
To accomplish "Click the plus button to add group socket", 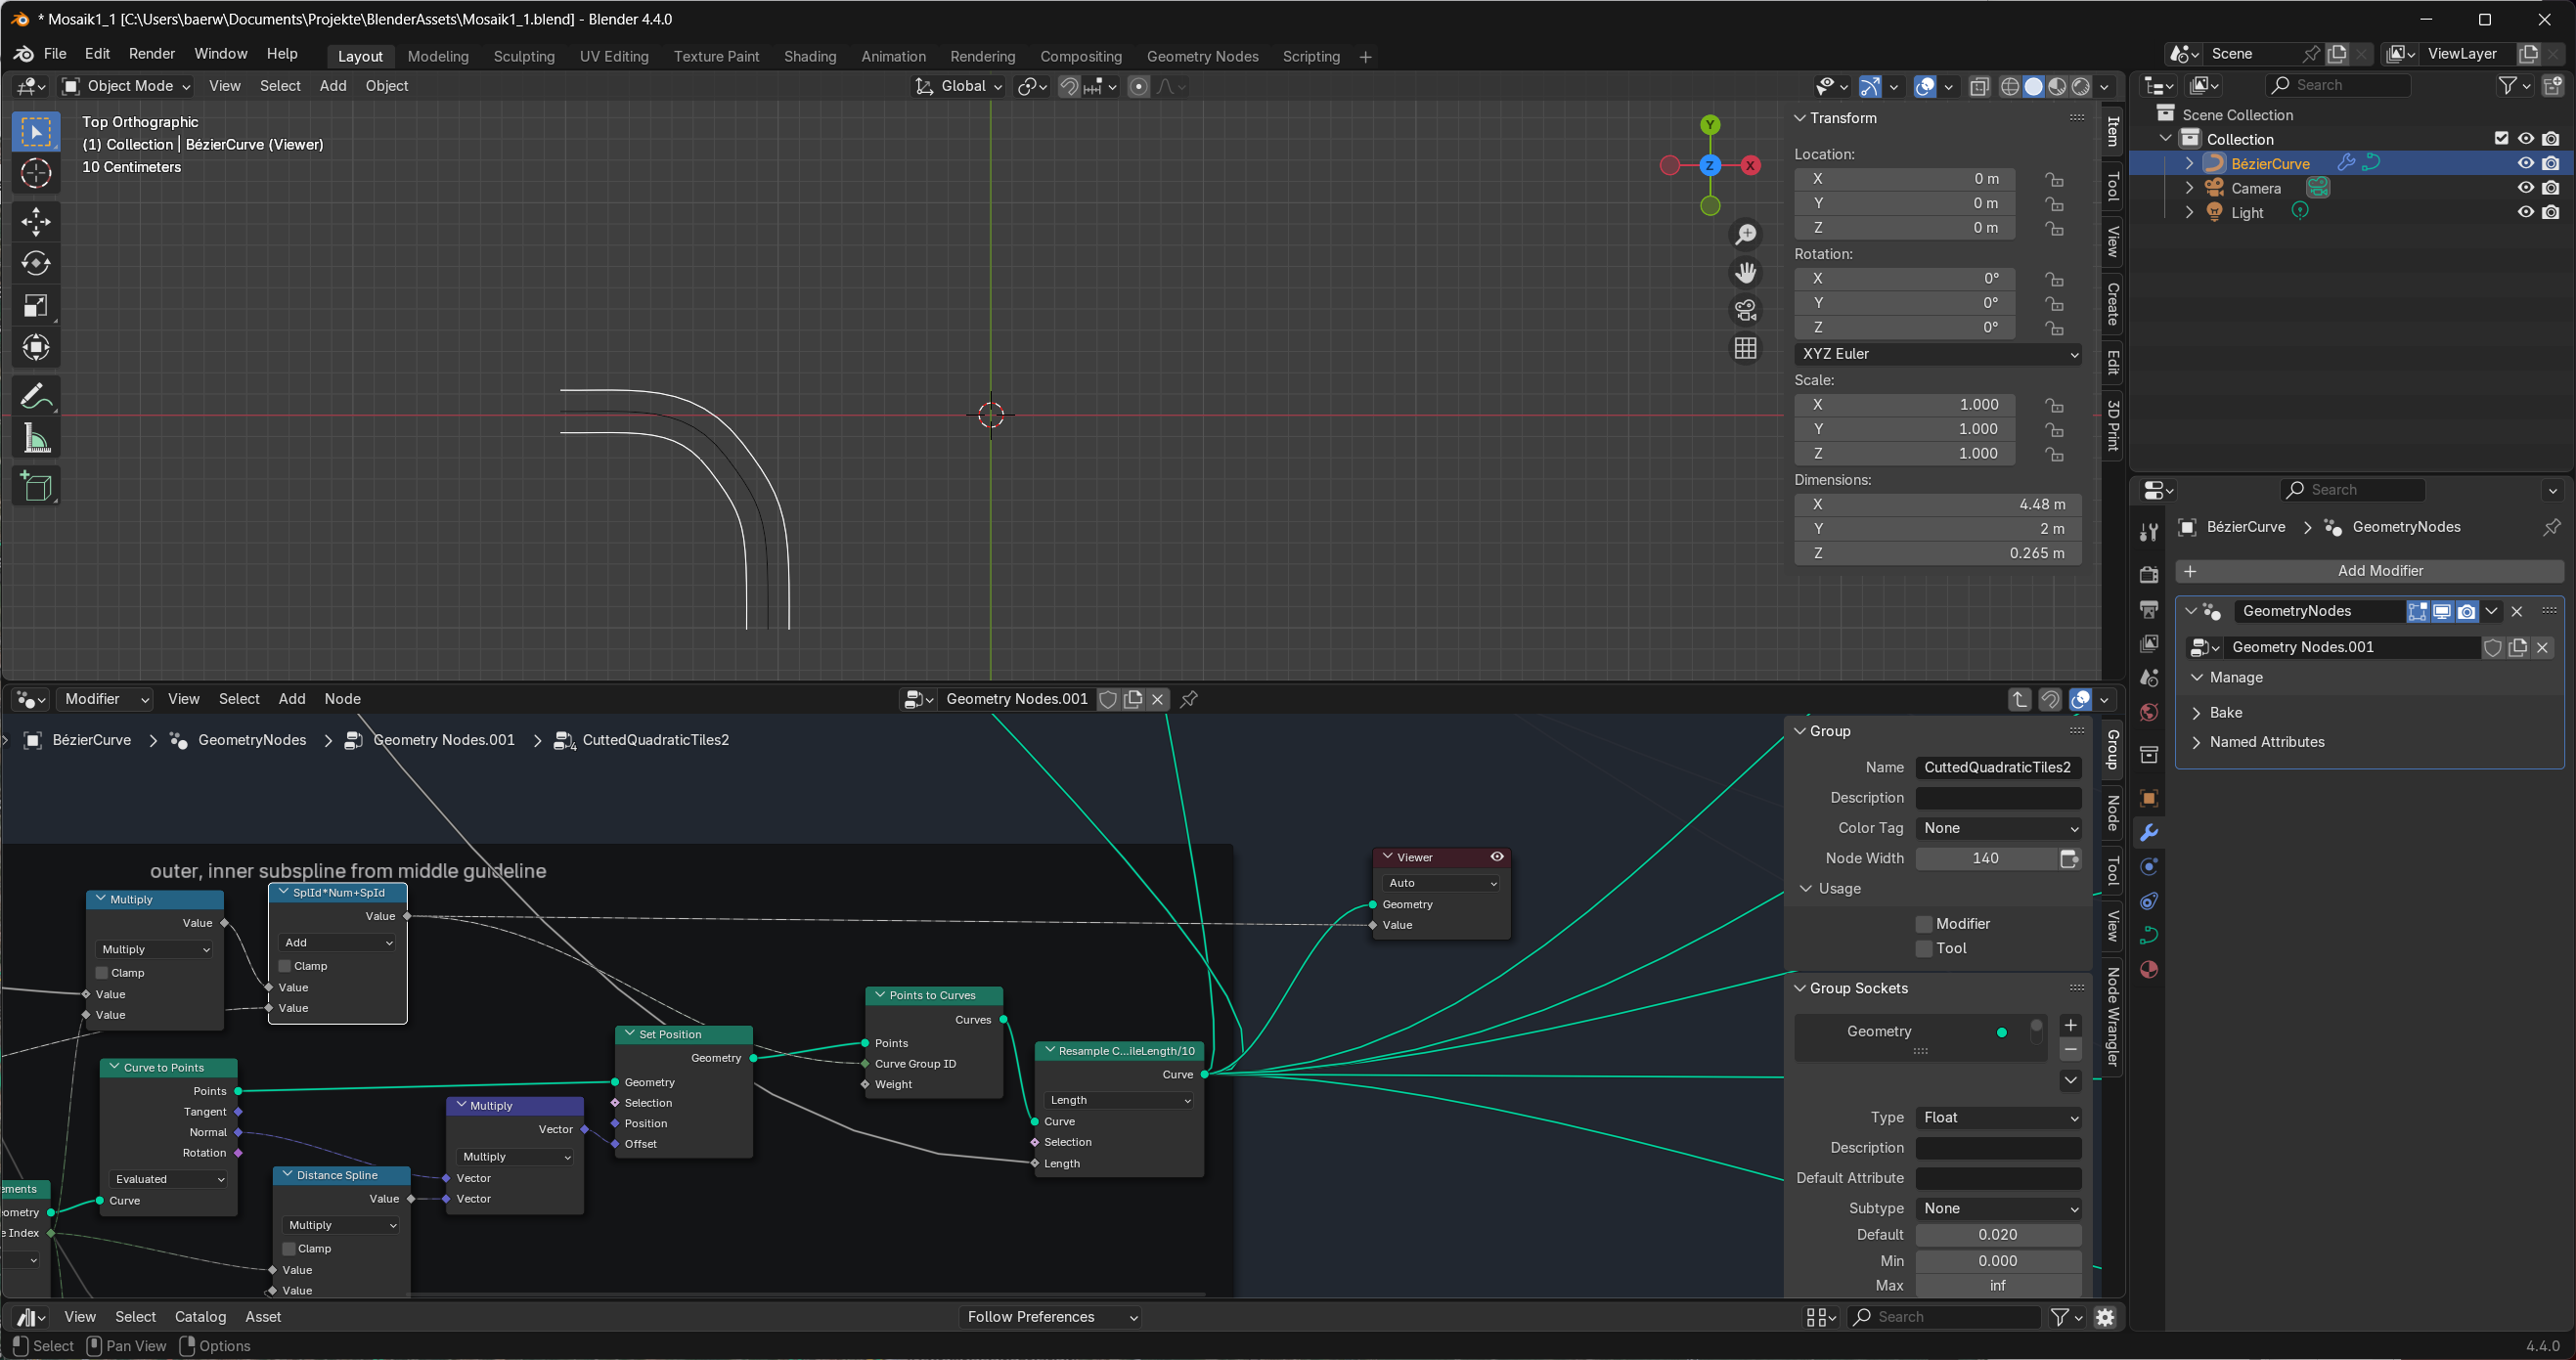I will click(2070, 1025).
